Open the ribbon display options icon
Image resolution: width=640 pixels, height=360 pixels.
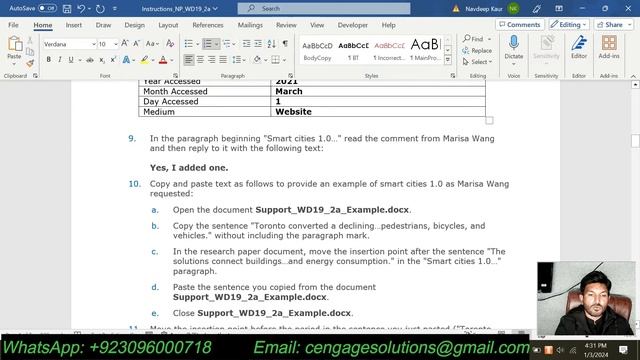[559, 8]
